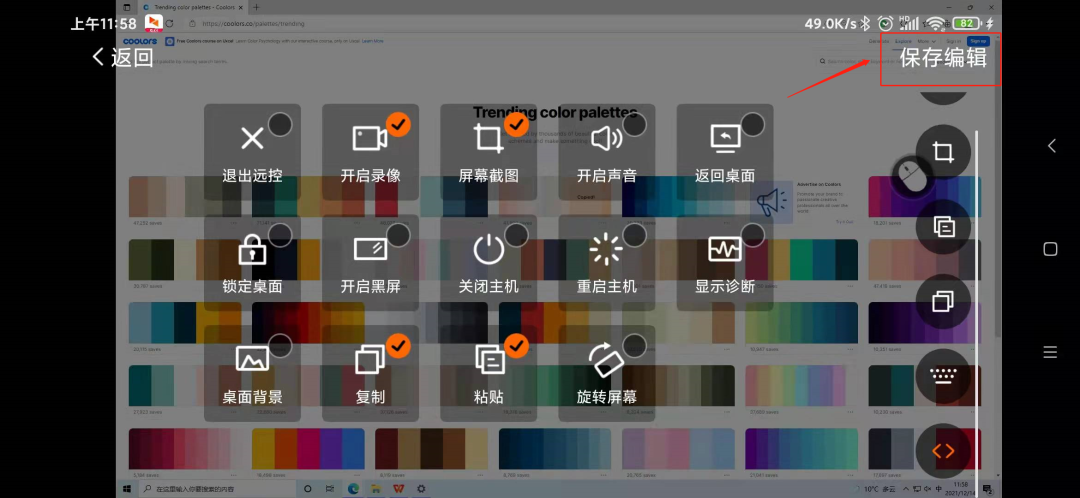Viewport: 1080px width, 498px height.
Task: Click the Cortana circle on the taskbar
Action: coord(308,488)
